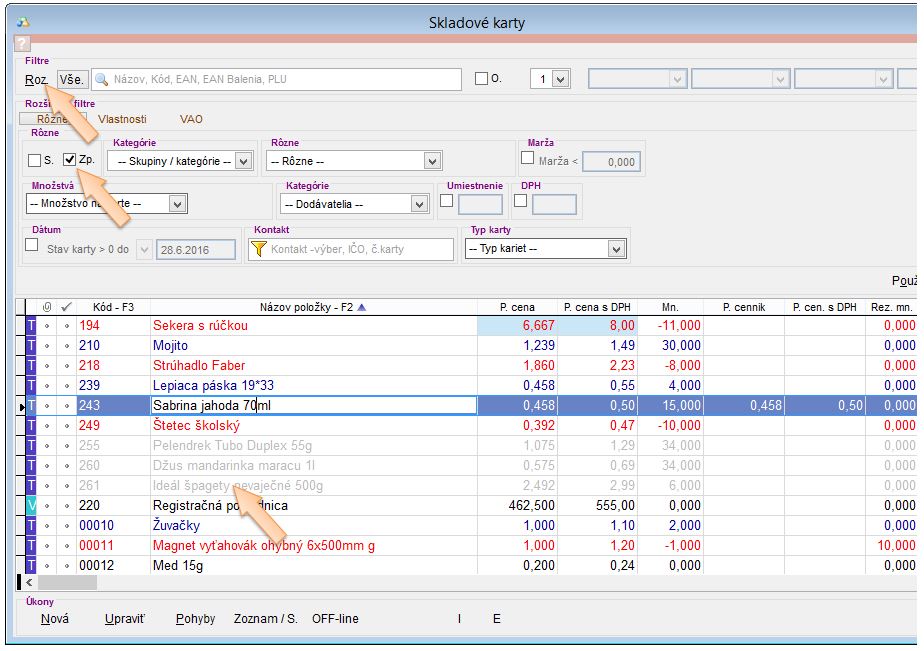Click the checkmark column header icon
The image size is (924, 651).
67,307
